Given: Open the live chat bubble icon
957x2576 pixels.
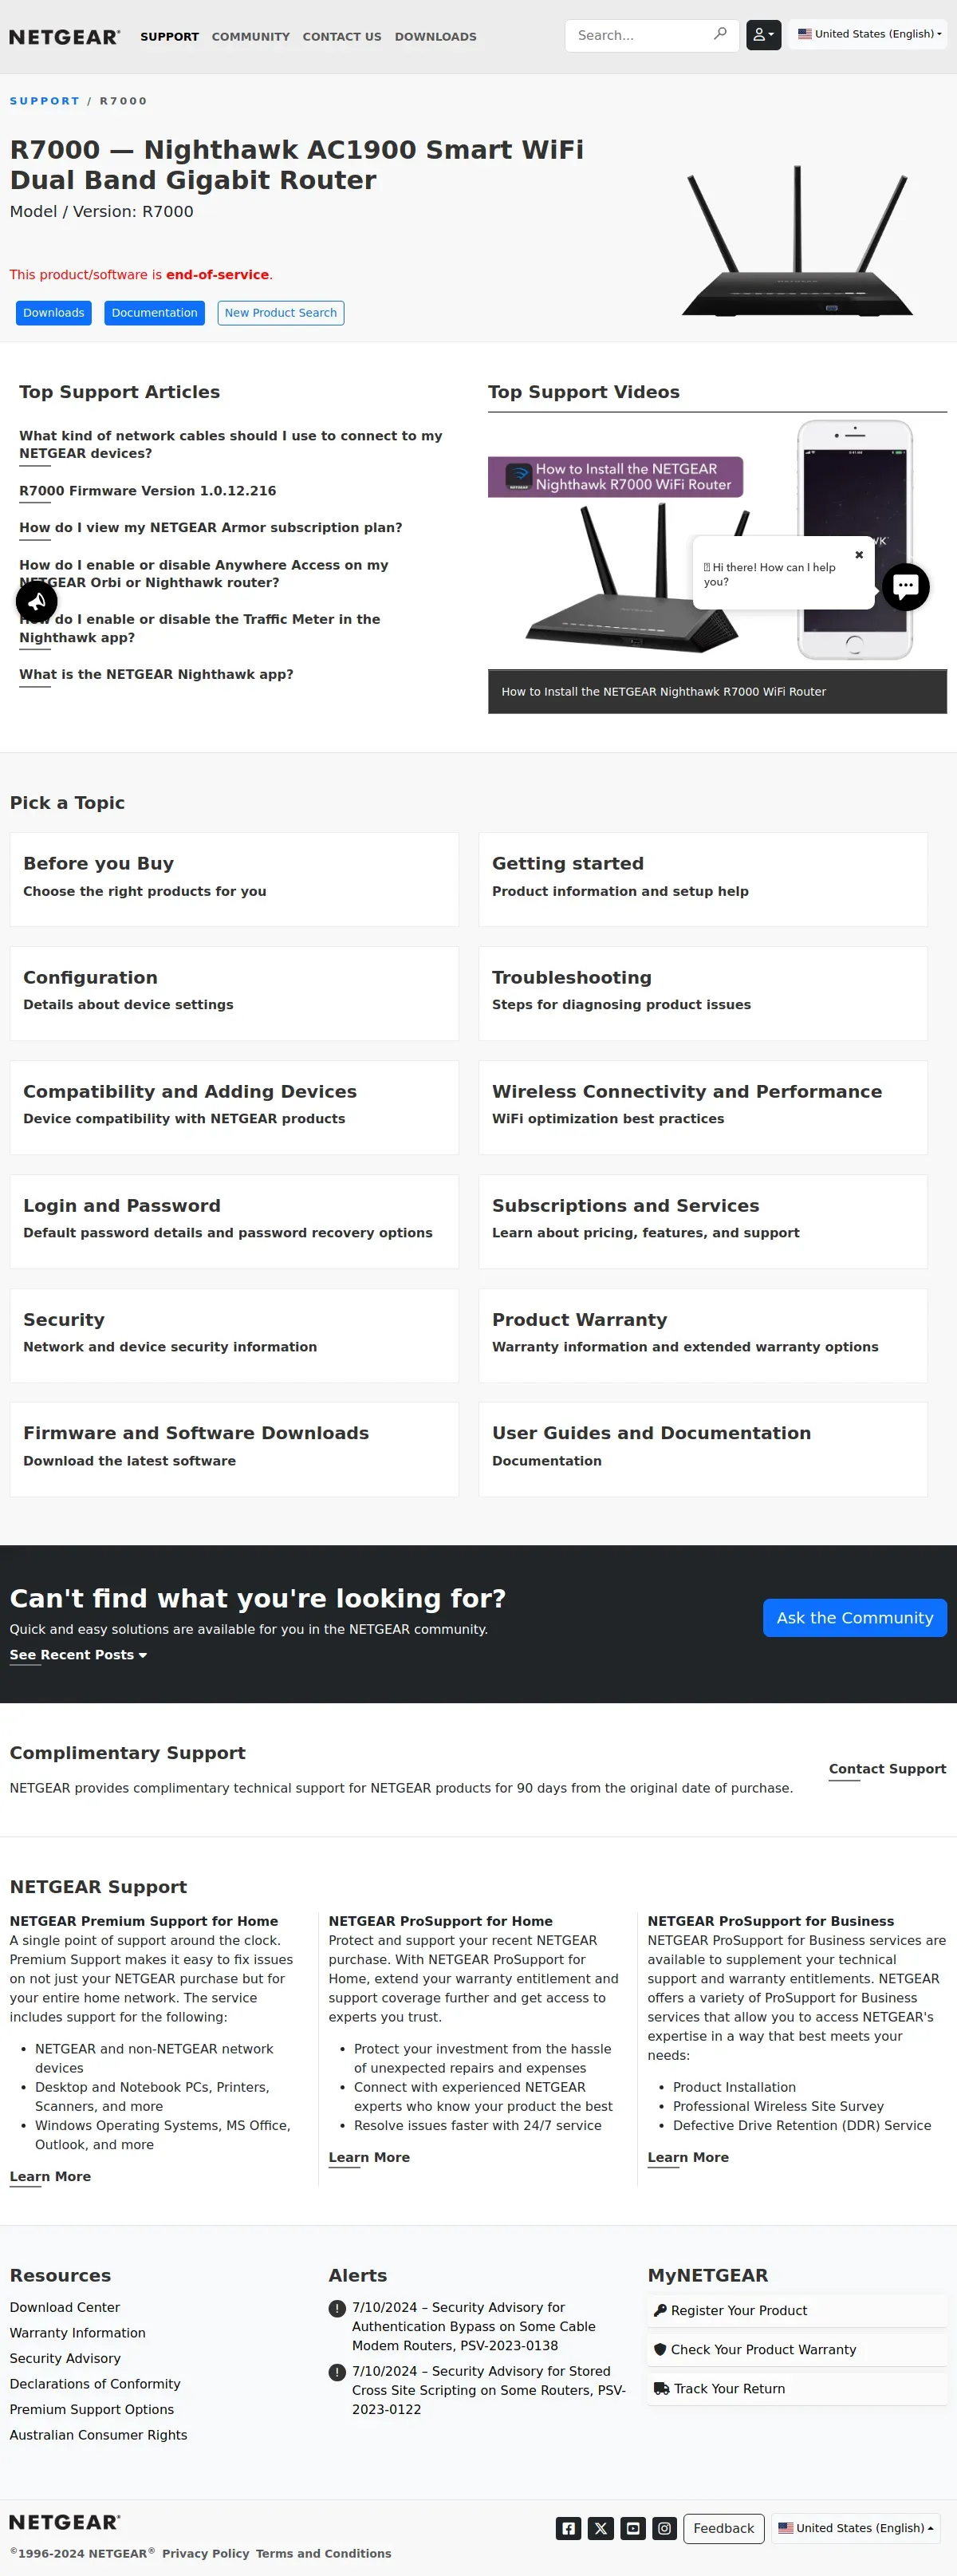Looking at the screenshot, I should pyautogui.click(x=905, y=587).
